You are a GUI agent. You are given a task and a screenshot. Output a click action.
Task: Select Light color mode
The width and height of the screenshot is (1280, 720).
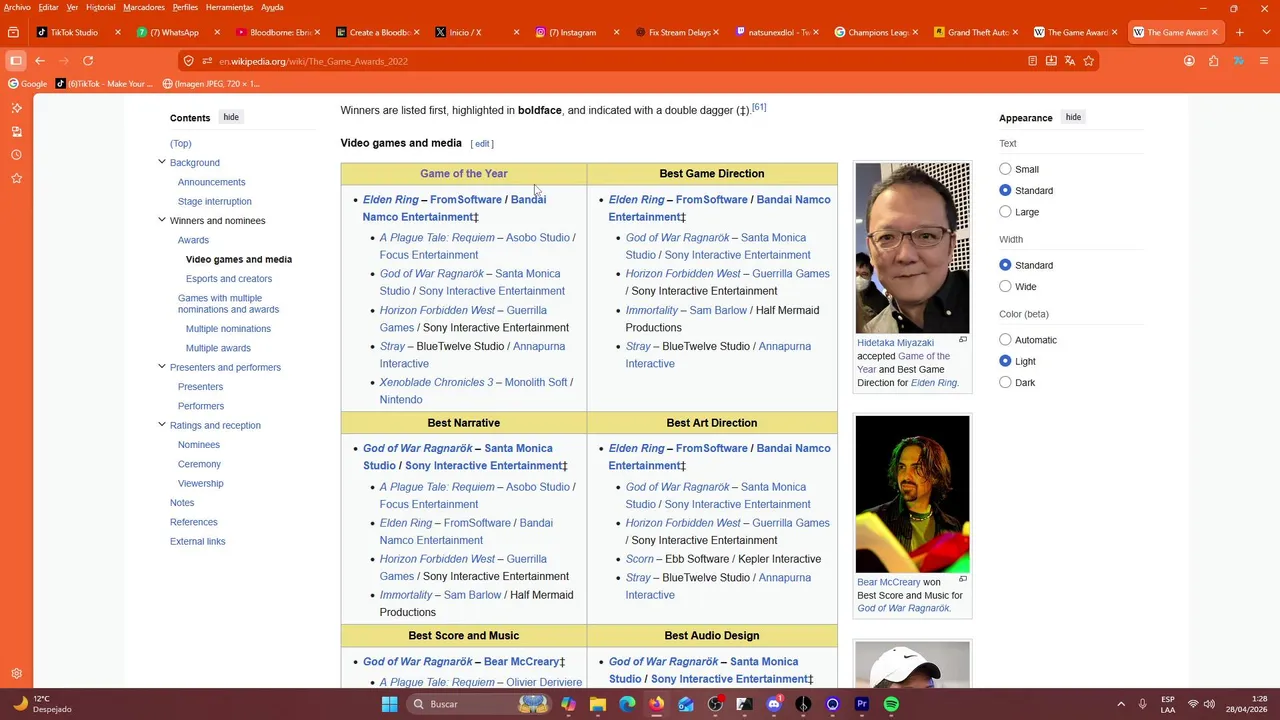click(1005, 361)
